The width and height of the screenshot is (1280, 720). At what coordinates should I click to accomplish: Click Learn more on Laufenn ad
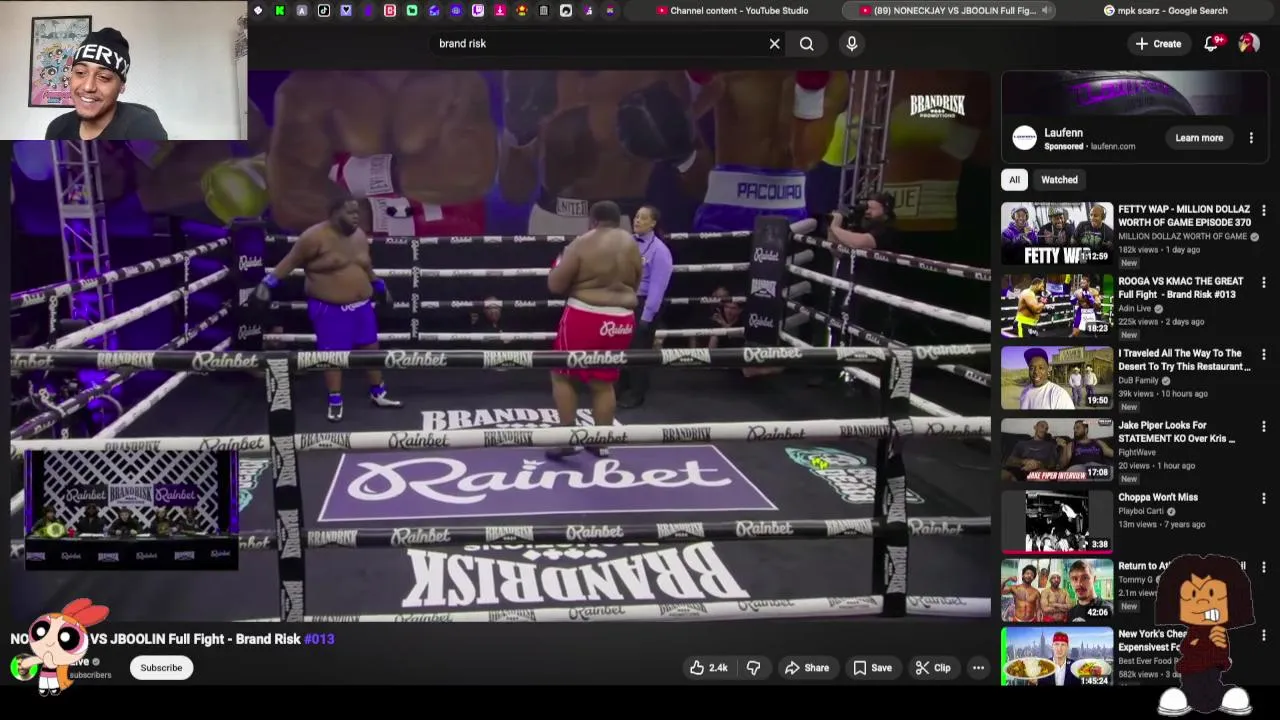[1199, 138]
